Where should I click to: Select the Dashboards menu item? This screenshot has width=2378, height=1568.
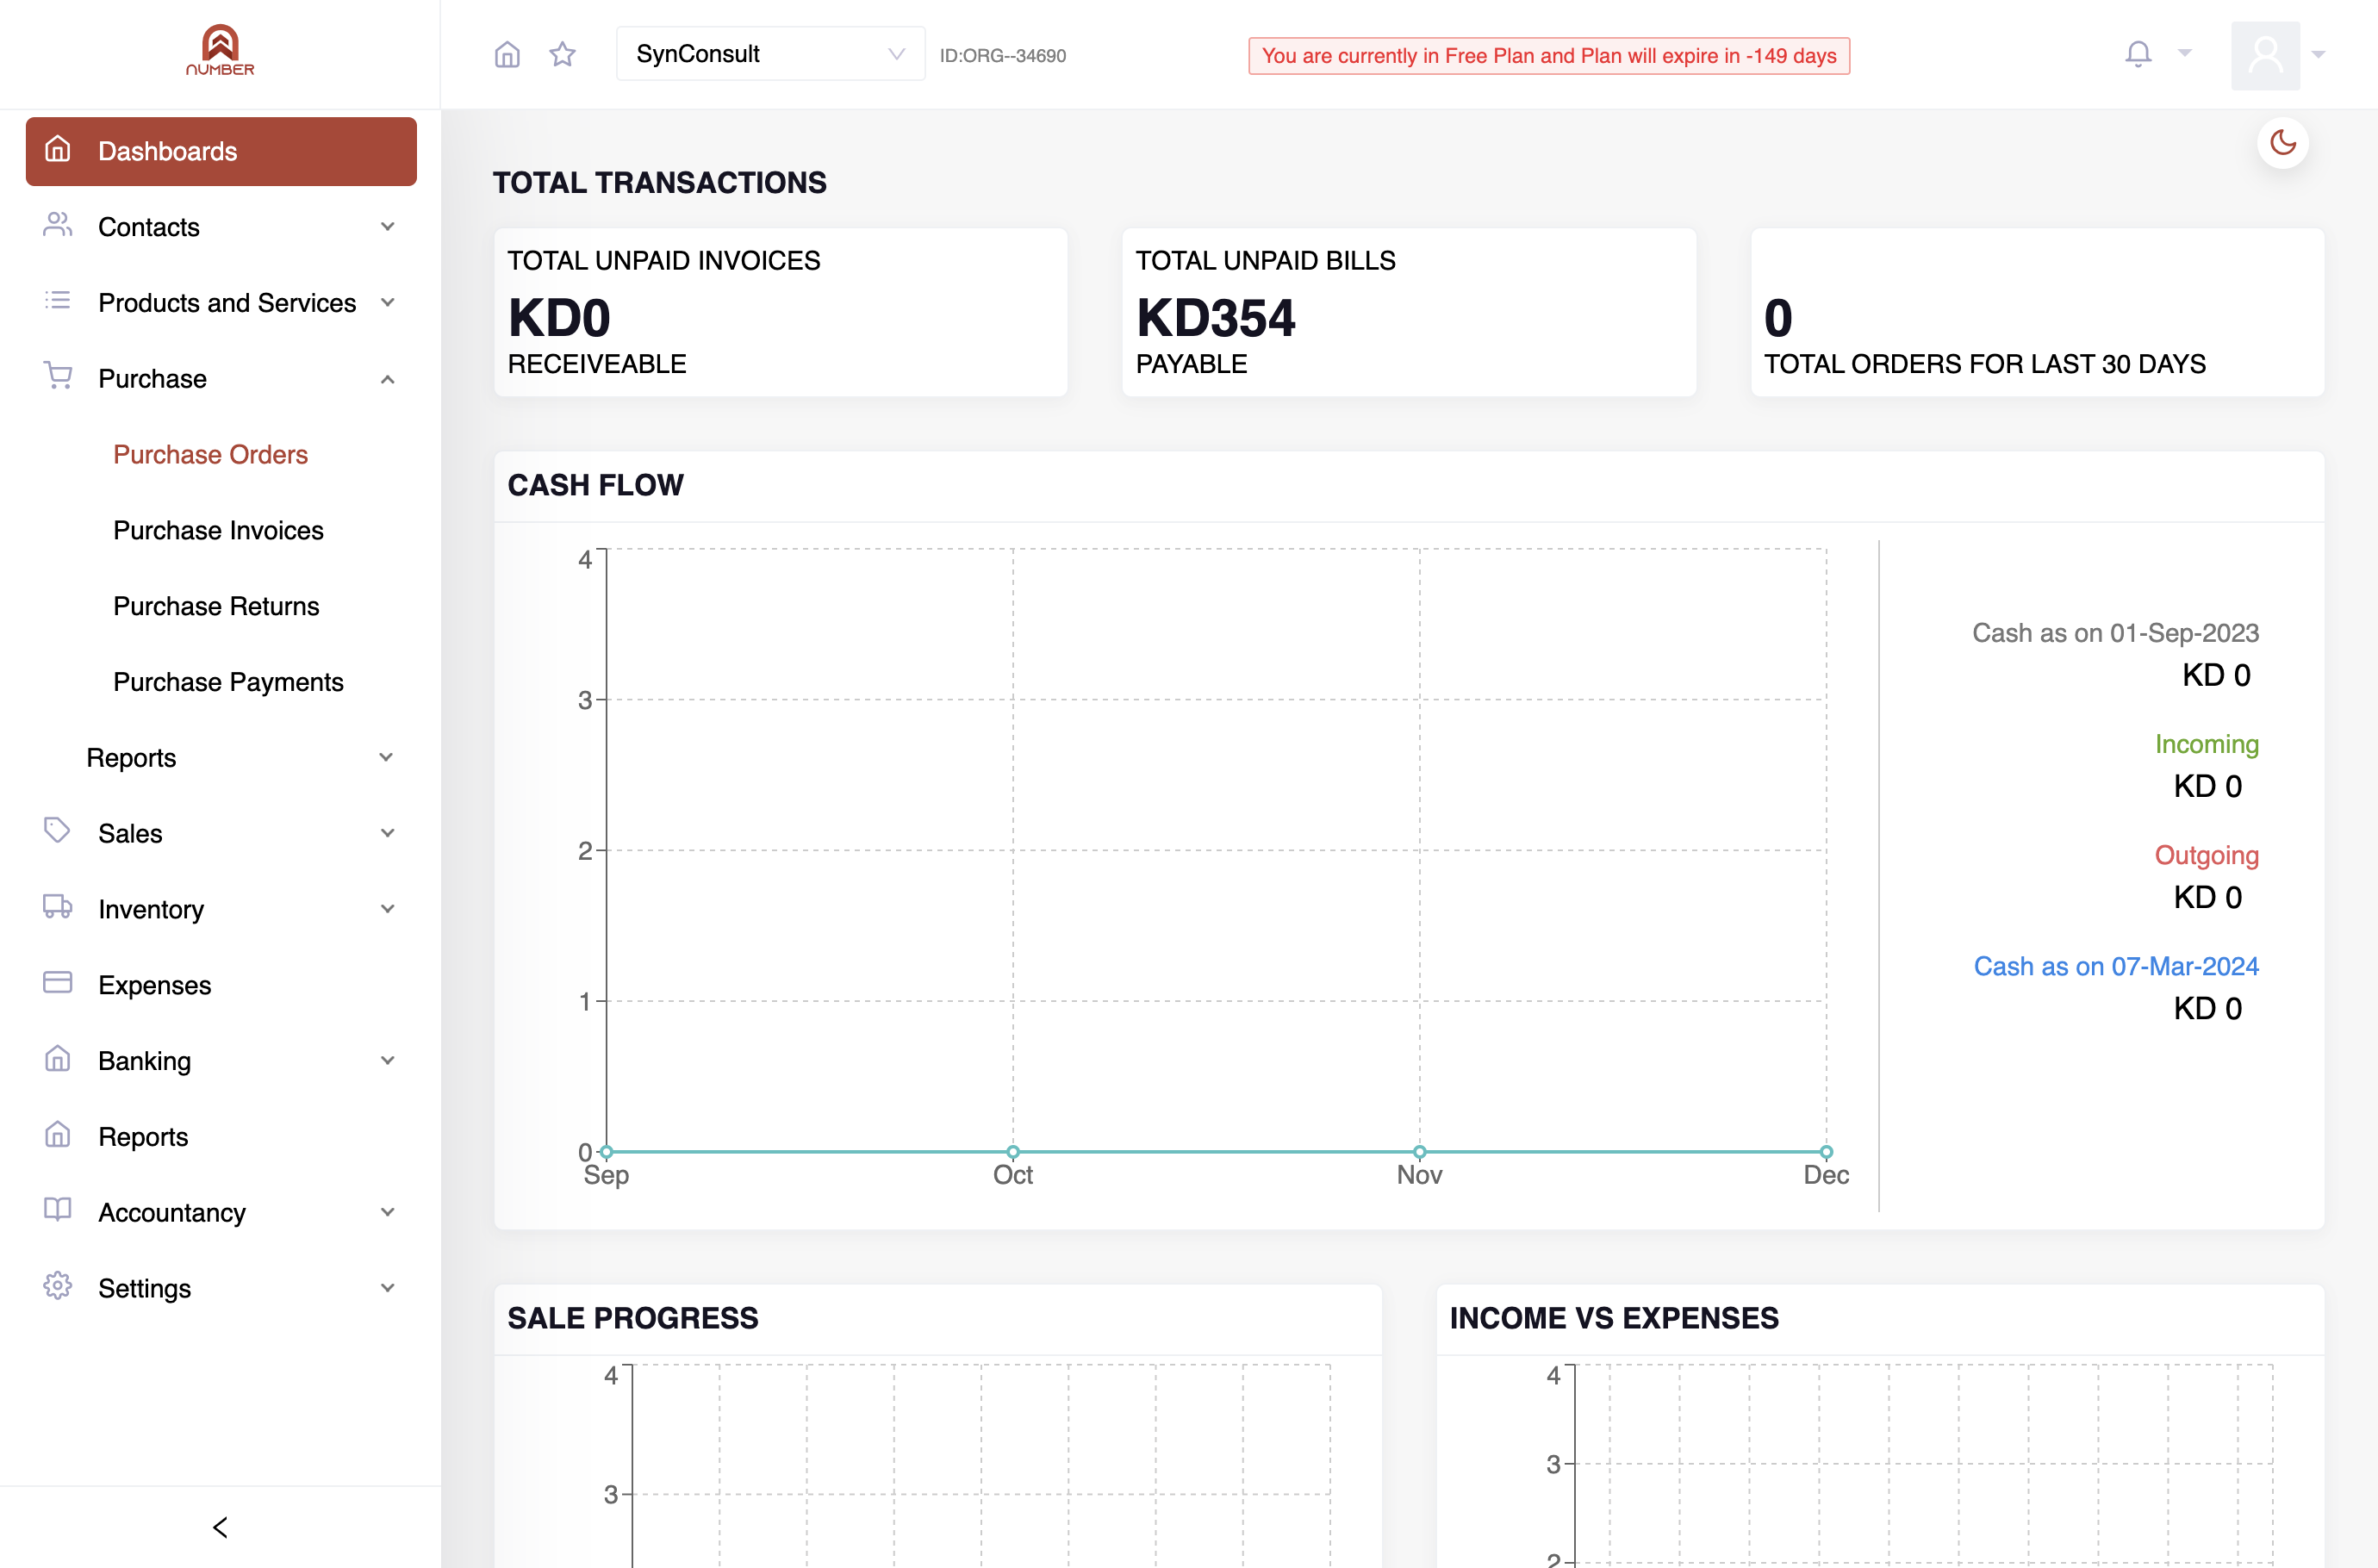click(x=220, y=151)
